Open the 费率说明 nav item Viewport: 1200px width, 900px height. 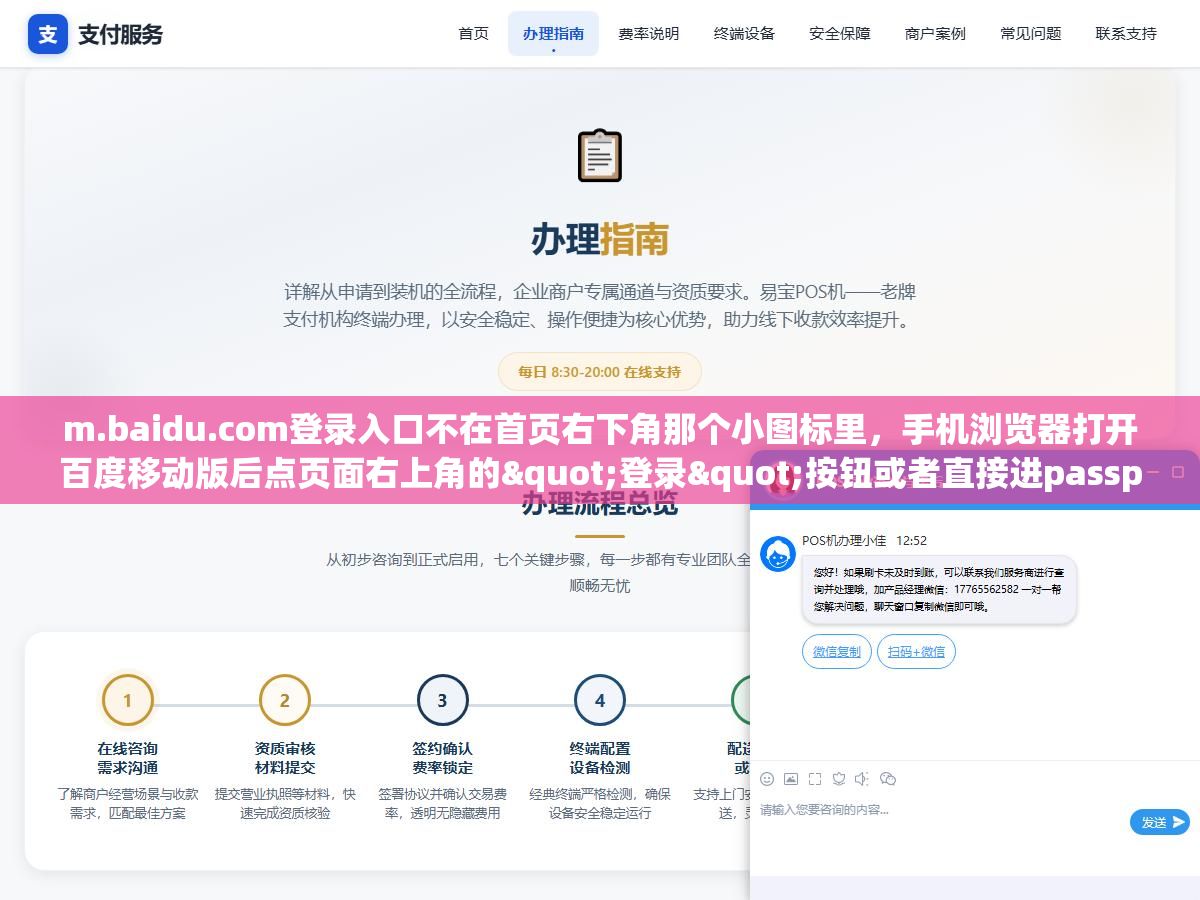[x=649, y=33]
